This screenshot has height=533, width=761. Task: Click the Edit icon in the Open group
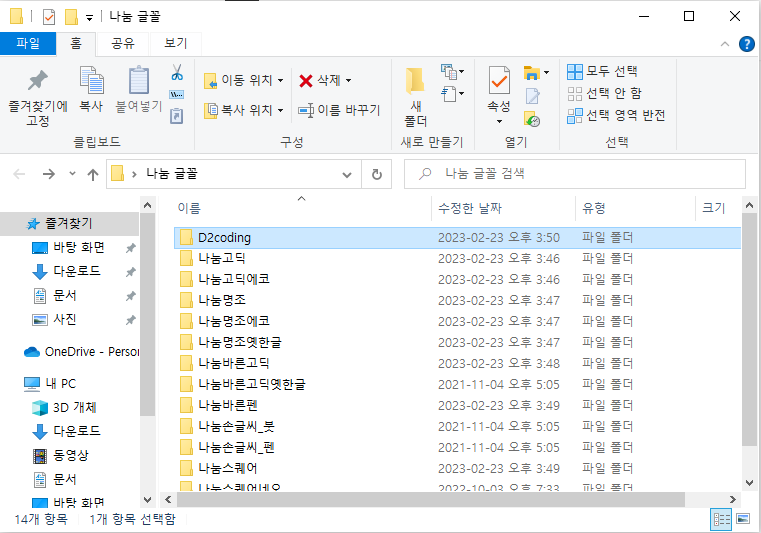click(532, 96)
